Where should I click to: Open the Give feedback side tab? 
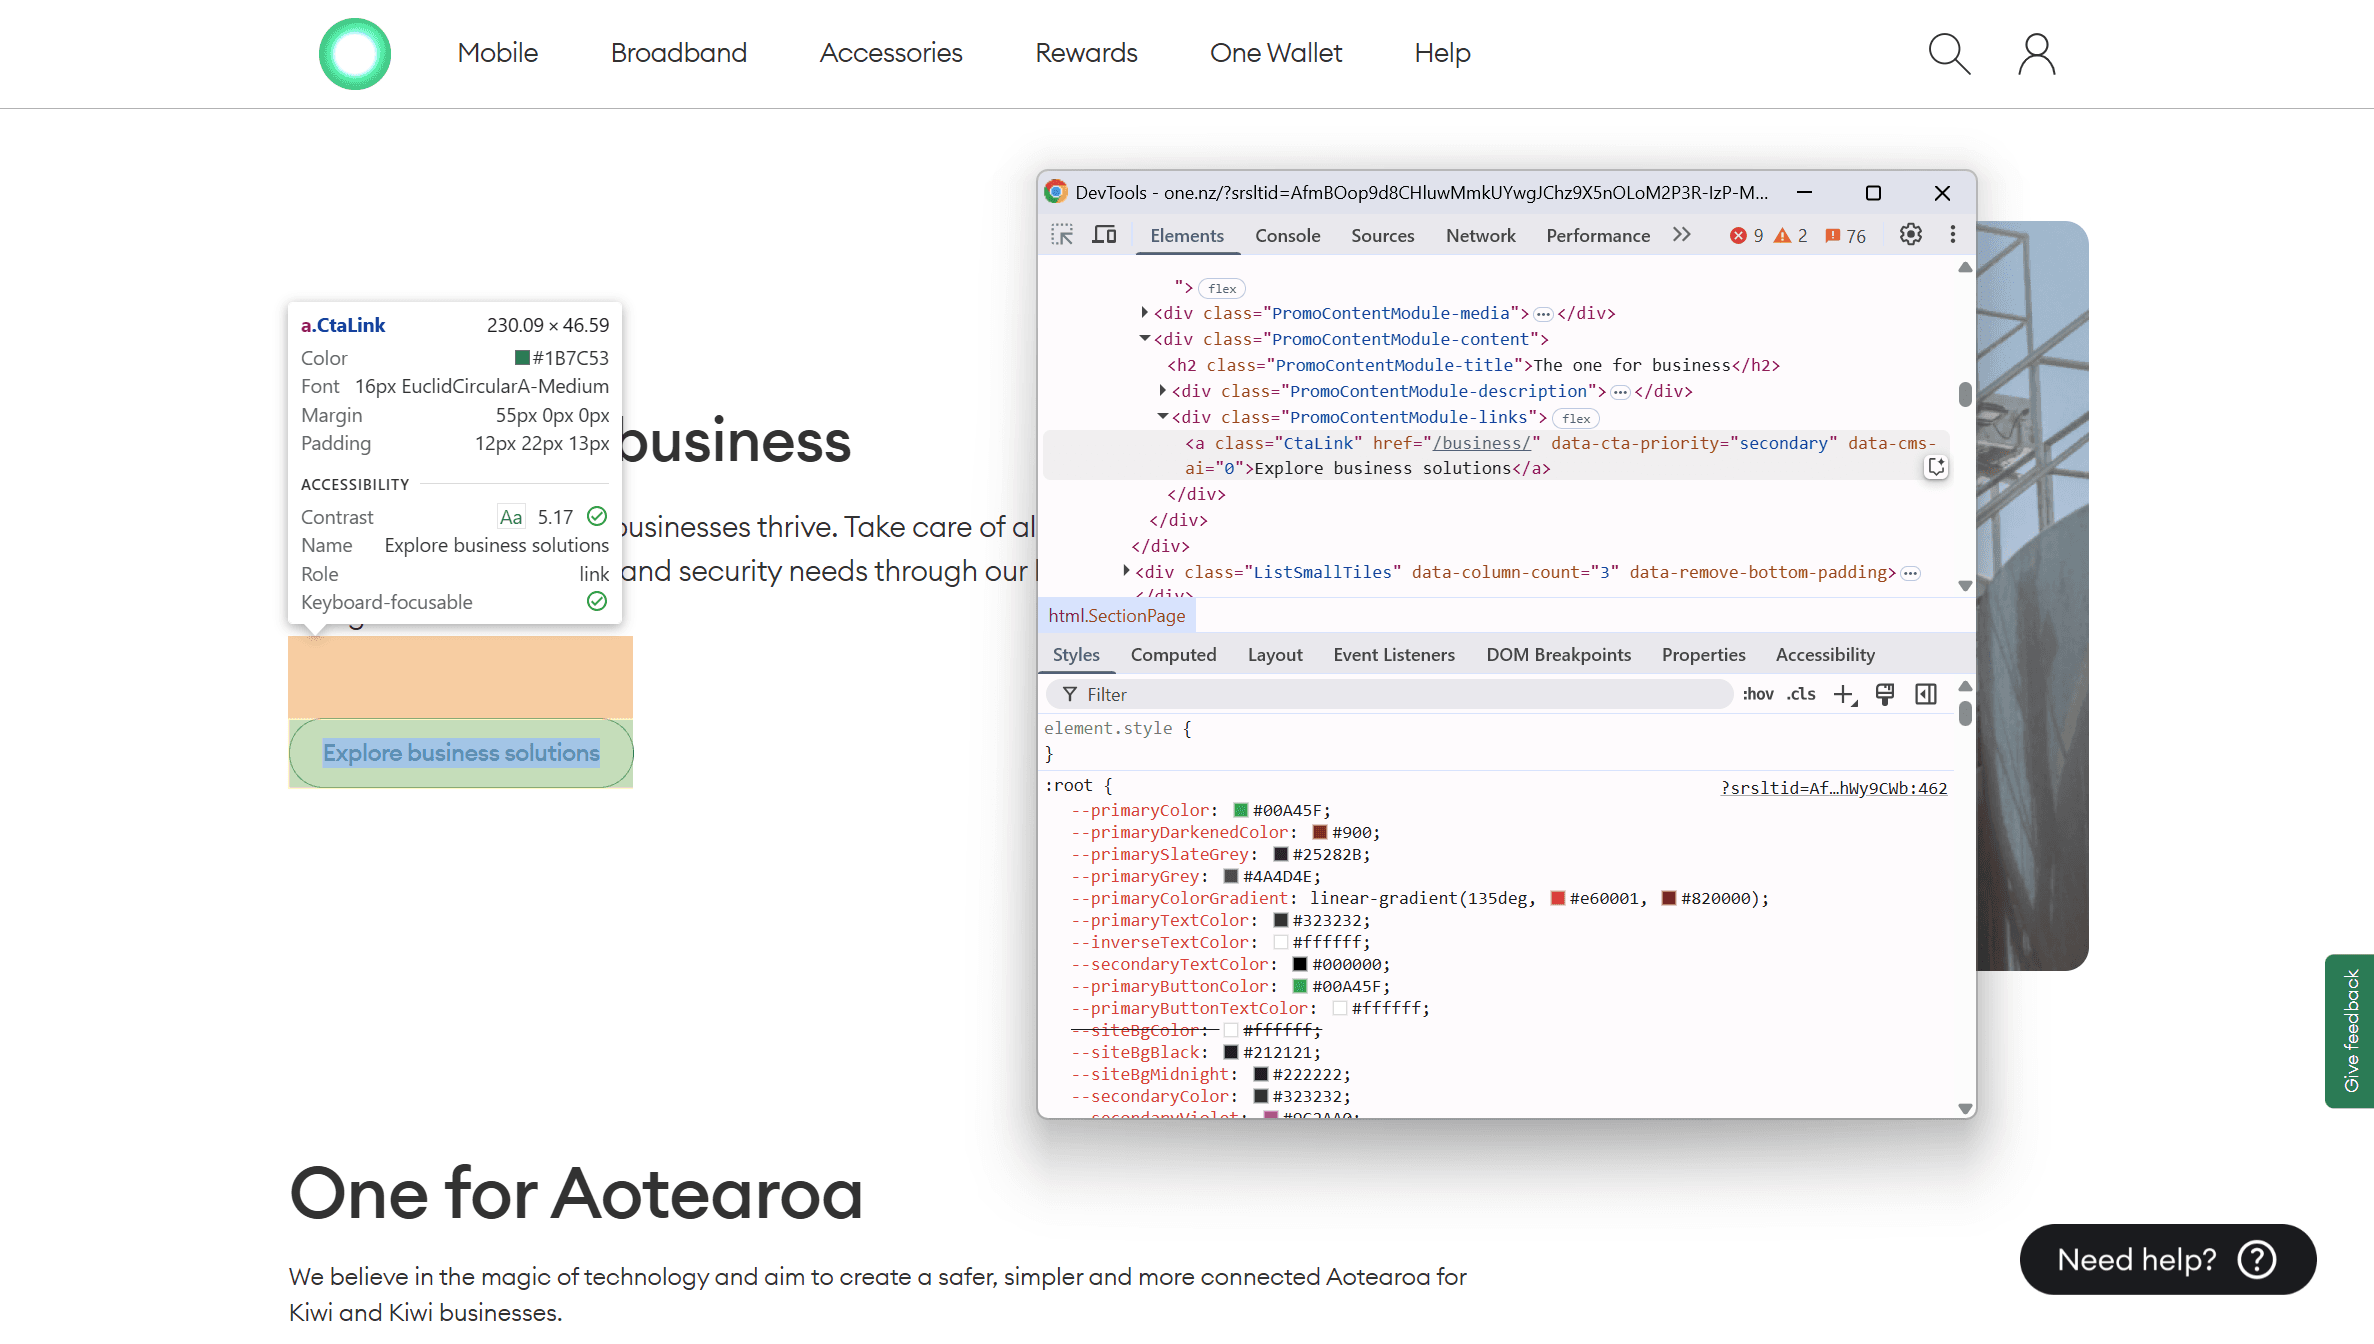point(2350,1031)
